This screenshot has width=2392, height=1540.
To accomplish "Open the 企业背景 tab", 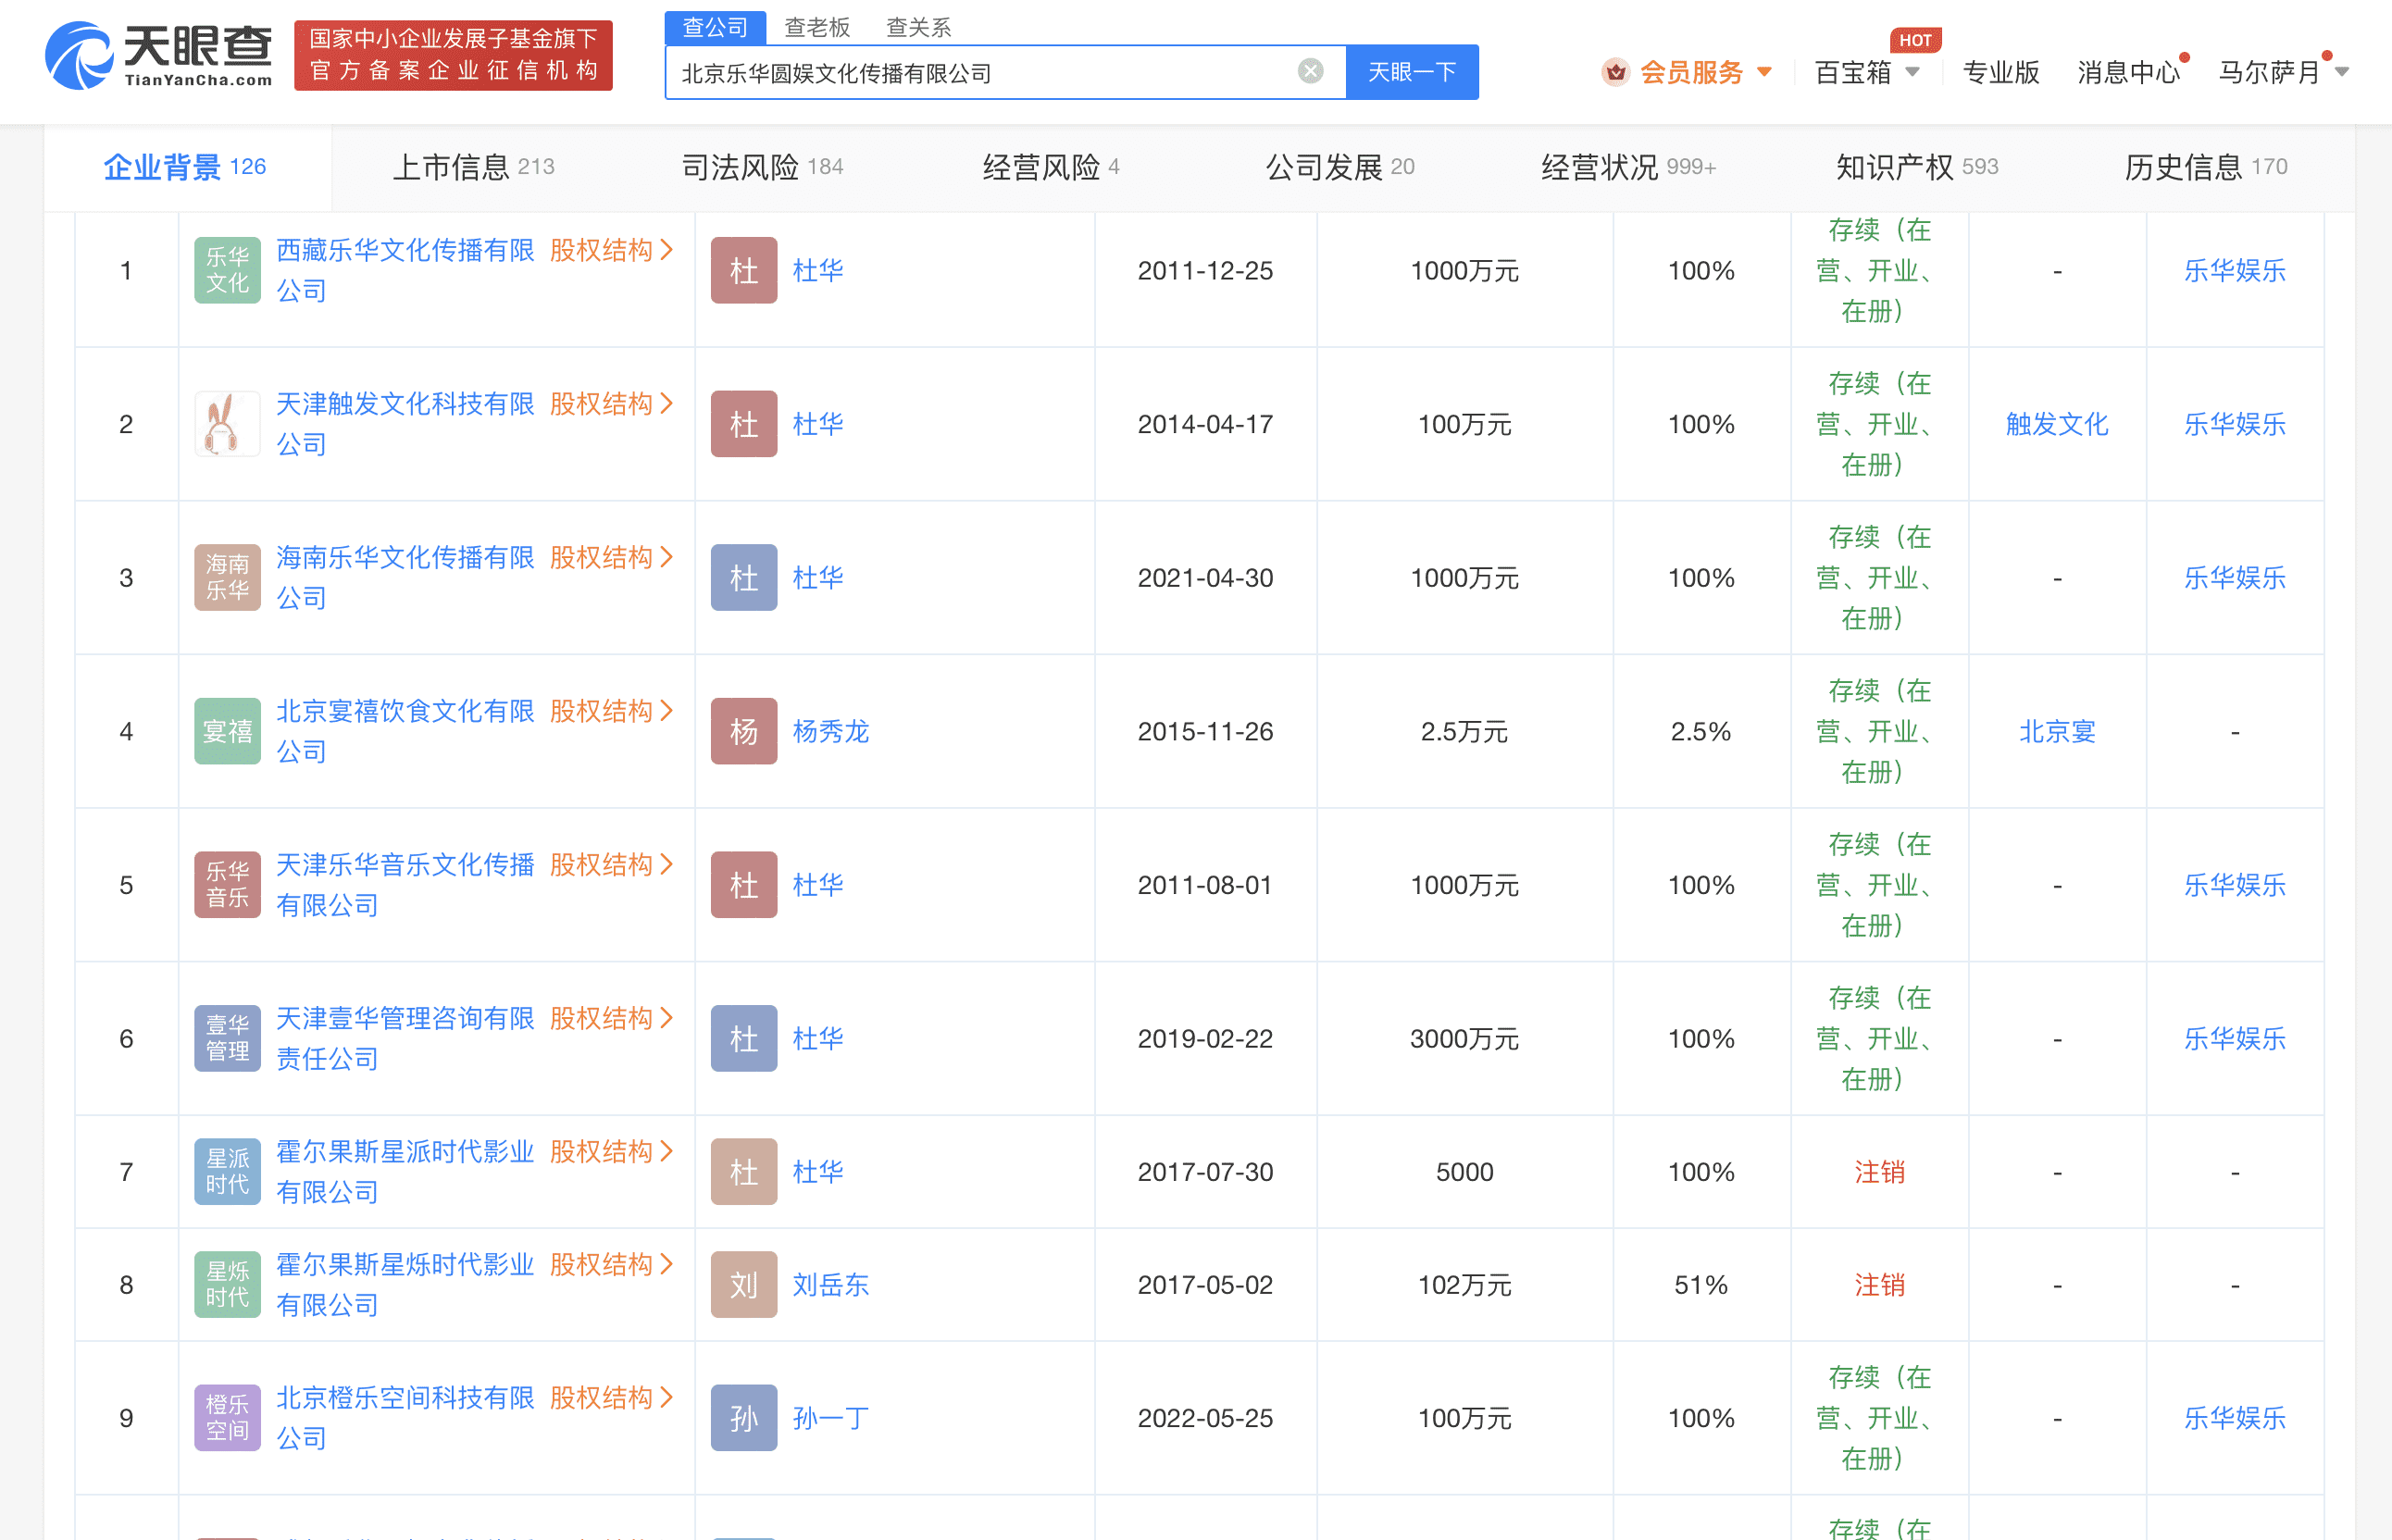I will tap(185, 167).
